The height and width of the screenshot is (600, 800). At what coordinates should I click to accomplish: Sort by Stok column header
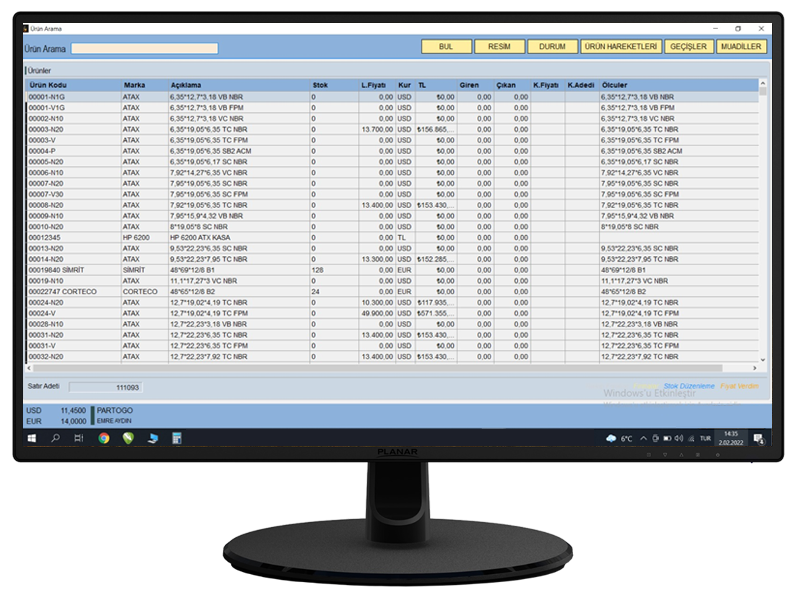[334, 85]
